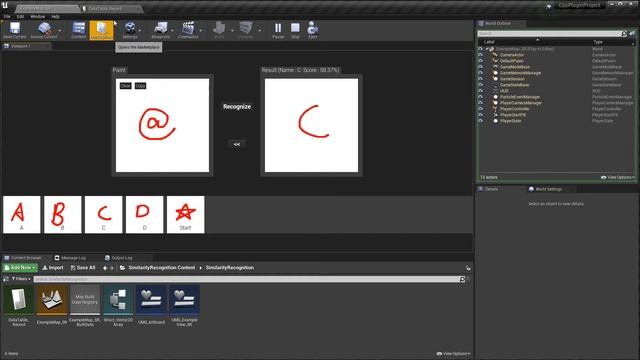640x360 pixels.
Task: Click the Unreal Engine logo icon
Action: 5,6
